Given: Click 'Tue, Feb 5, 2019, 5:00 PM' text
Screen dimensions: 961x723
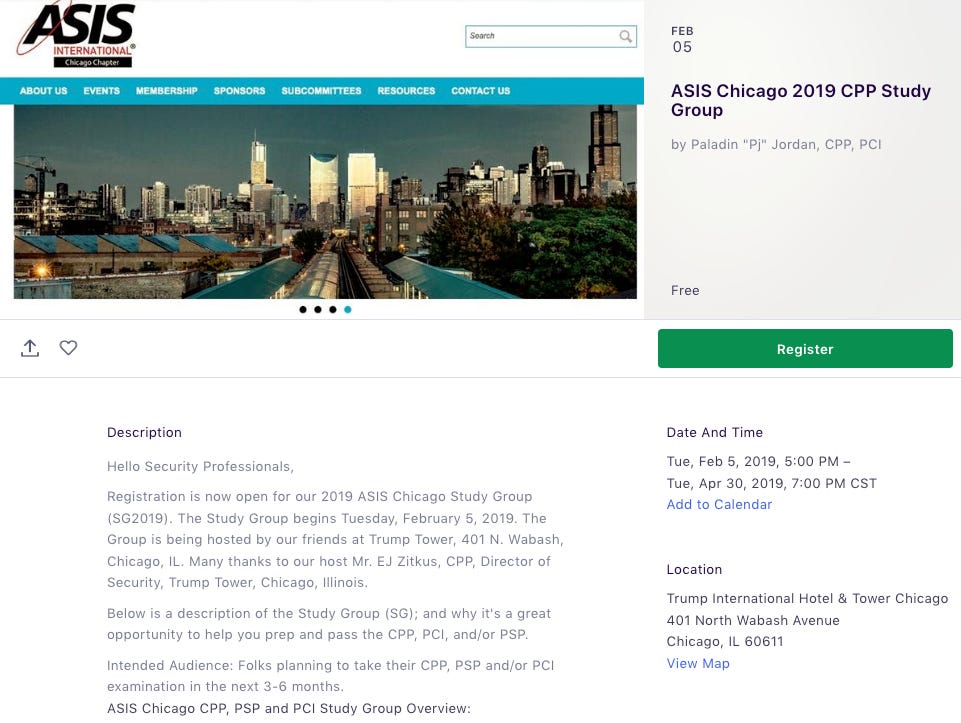Looking at the screenshot, I should (x=753, y=461).
